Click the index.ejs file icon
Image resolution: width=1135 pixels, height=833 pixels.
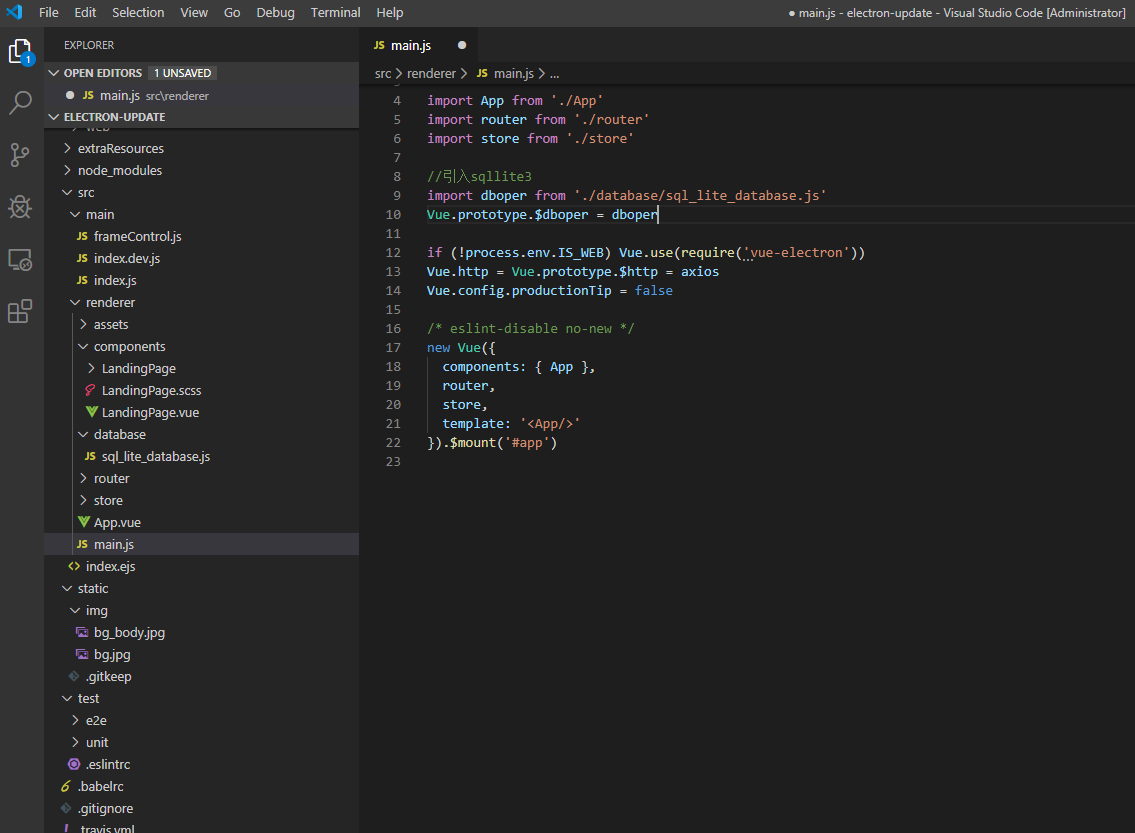point(75,566)
